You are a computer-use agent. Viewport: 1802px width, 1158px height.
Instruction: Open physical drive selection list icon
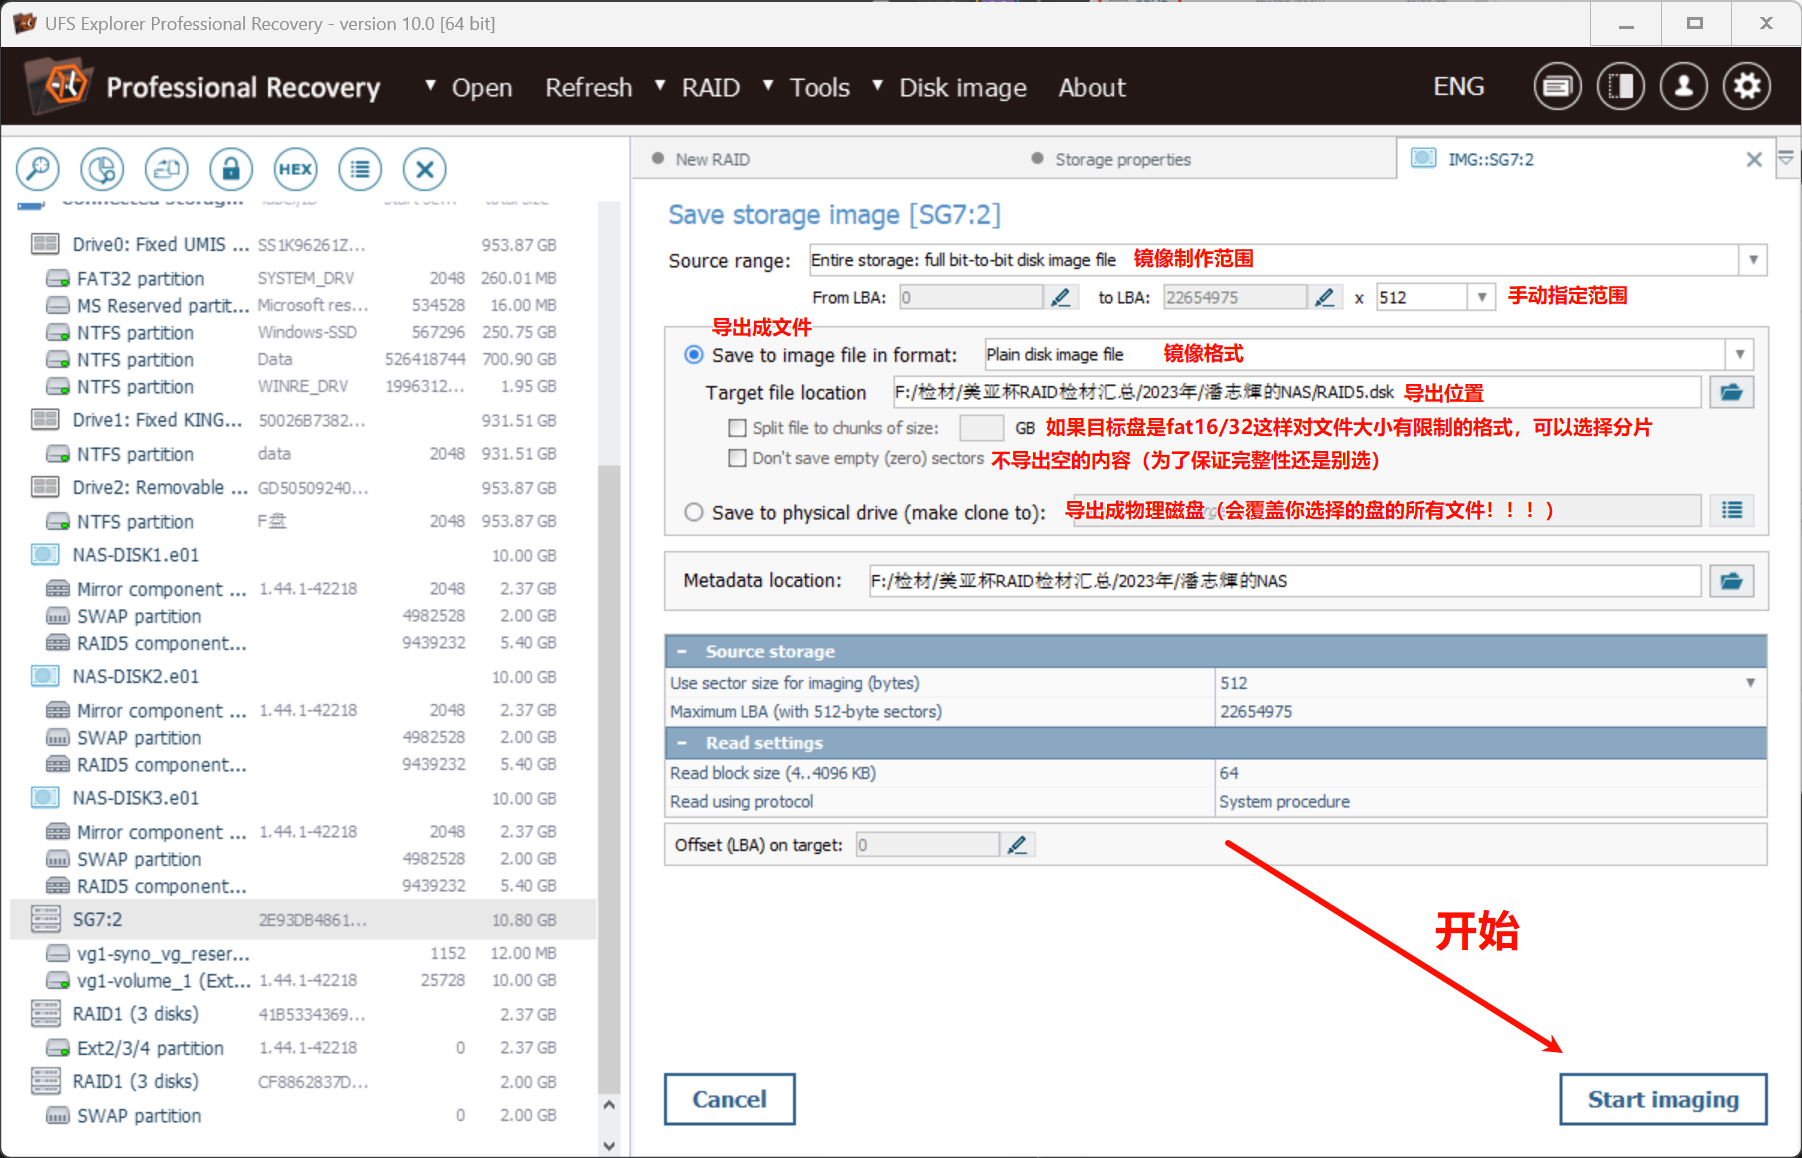pos(1731,511)
